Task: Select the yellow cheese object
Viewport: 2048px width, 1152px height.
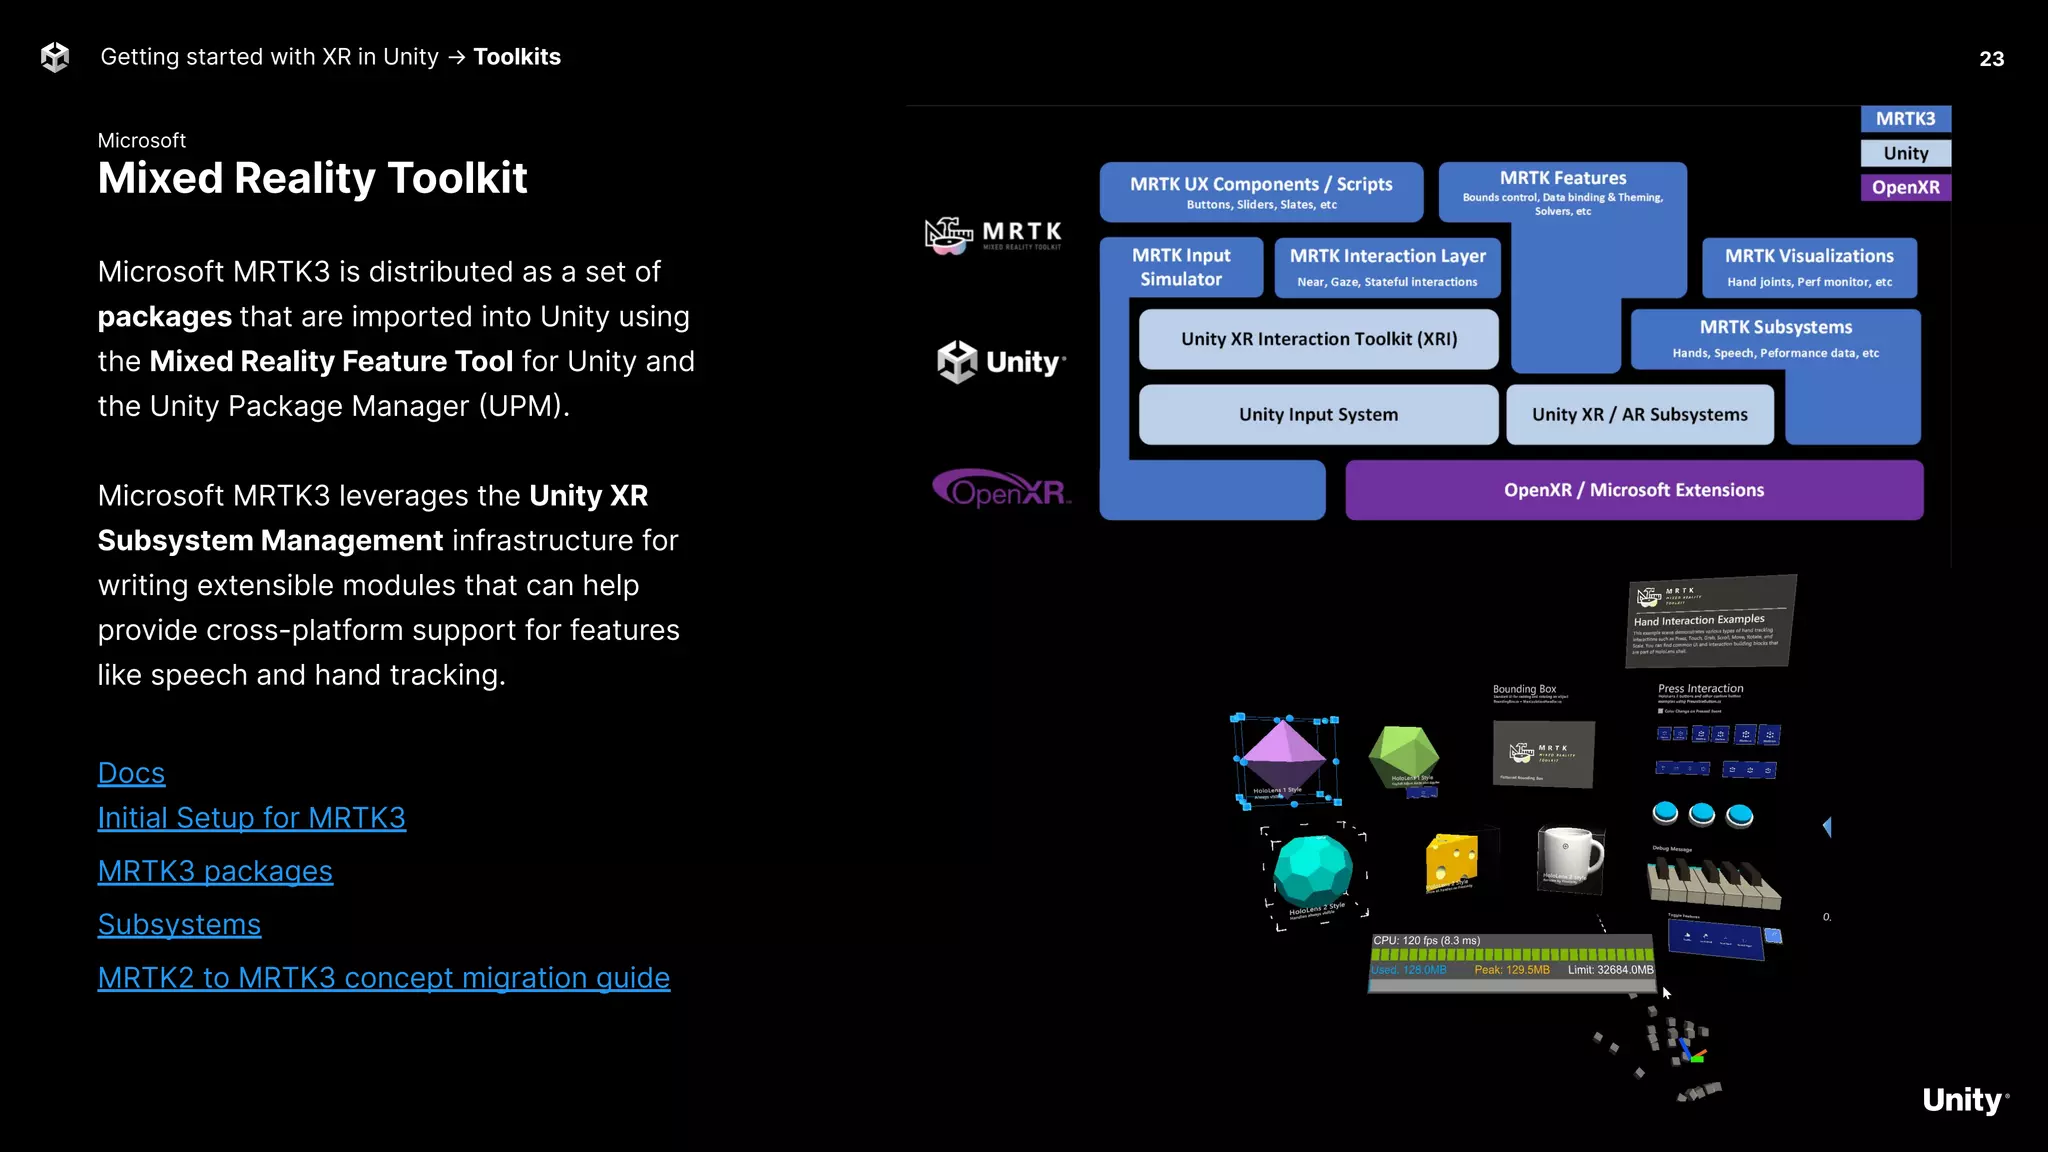Action: click(x=1451, y=860)
